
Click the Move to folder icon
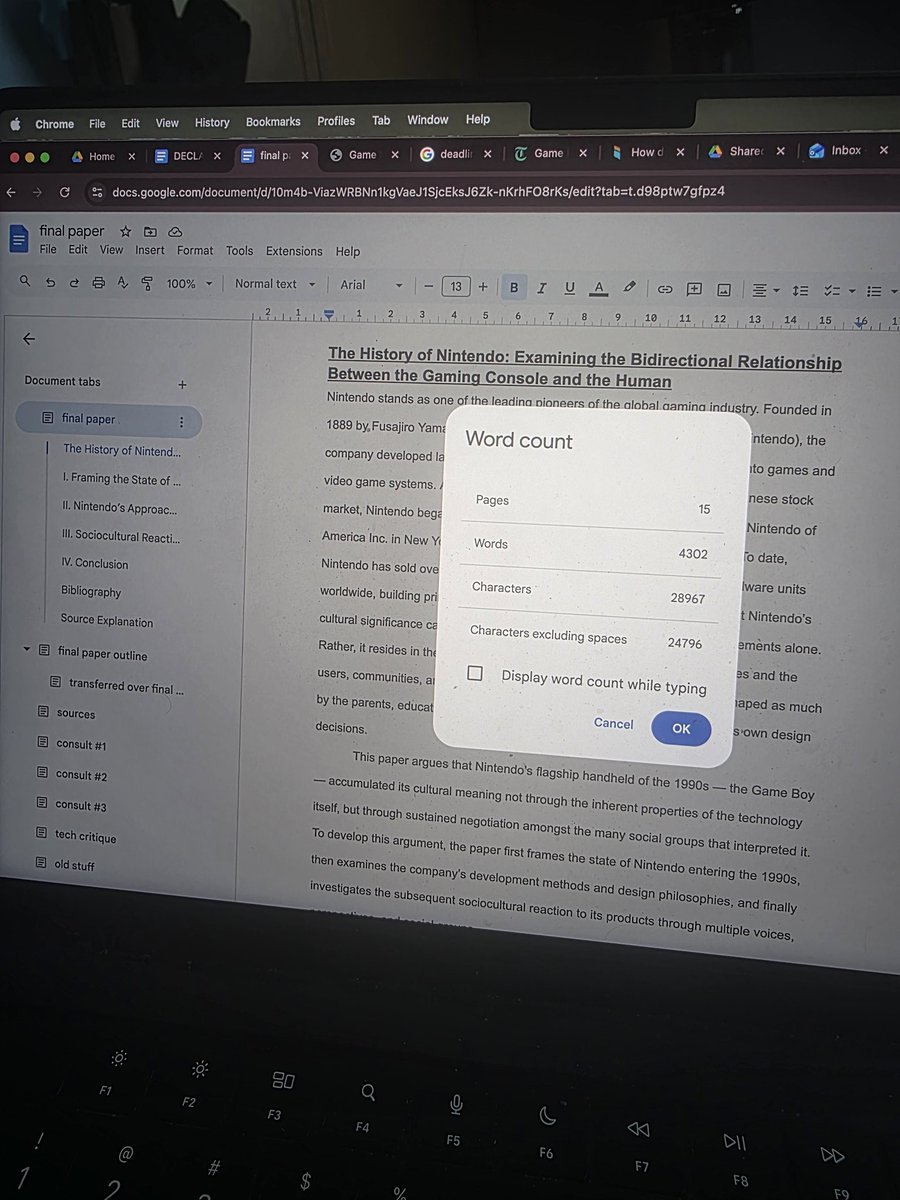coord(150,231)
